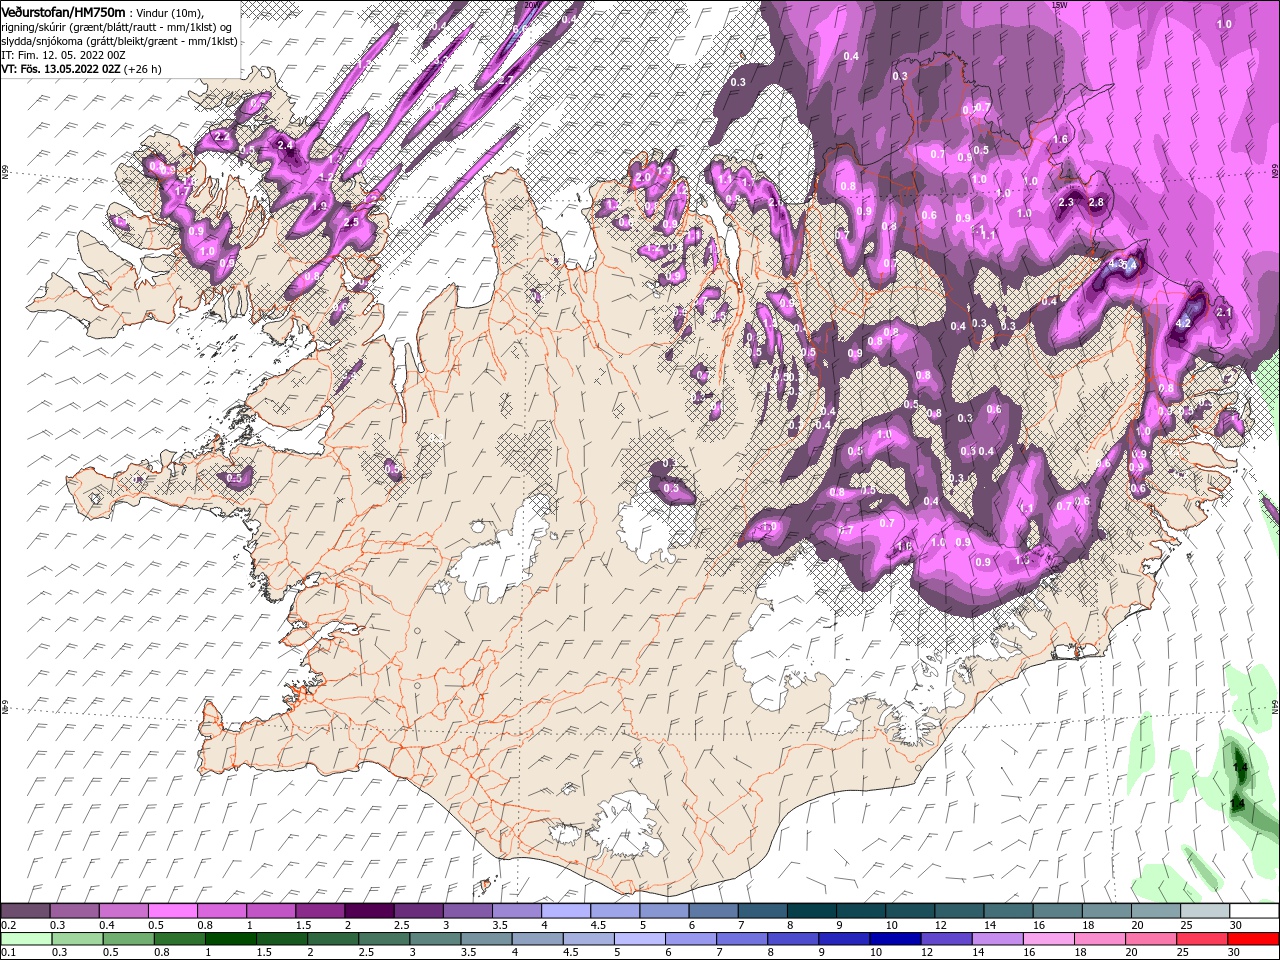The height and width of the screenshot is (960, 1280).
Task: Select the white 30 swatch ending the snow legend
Action: 1253,911
